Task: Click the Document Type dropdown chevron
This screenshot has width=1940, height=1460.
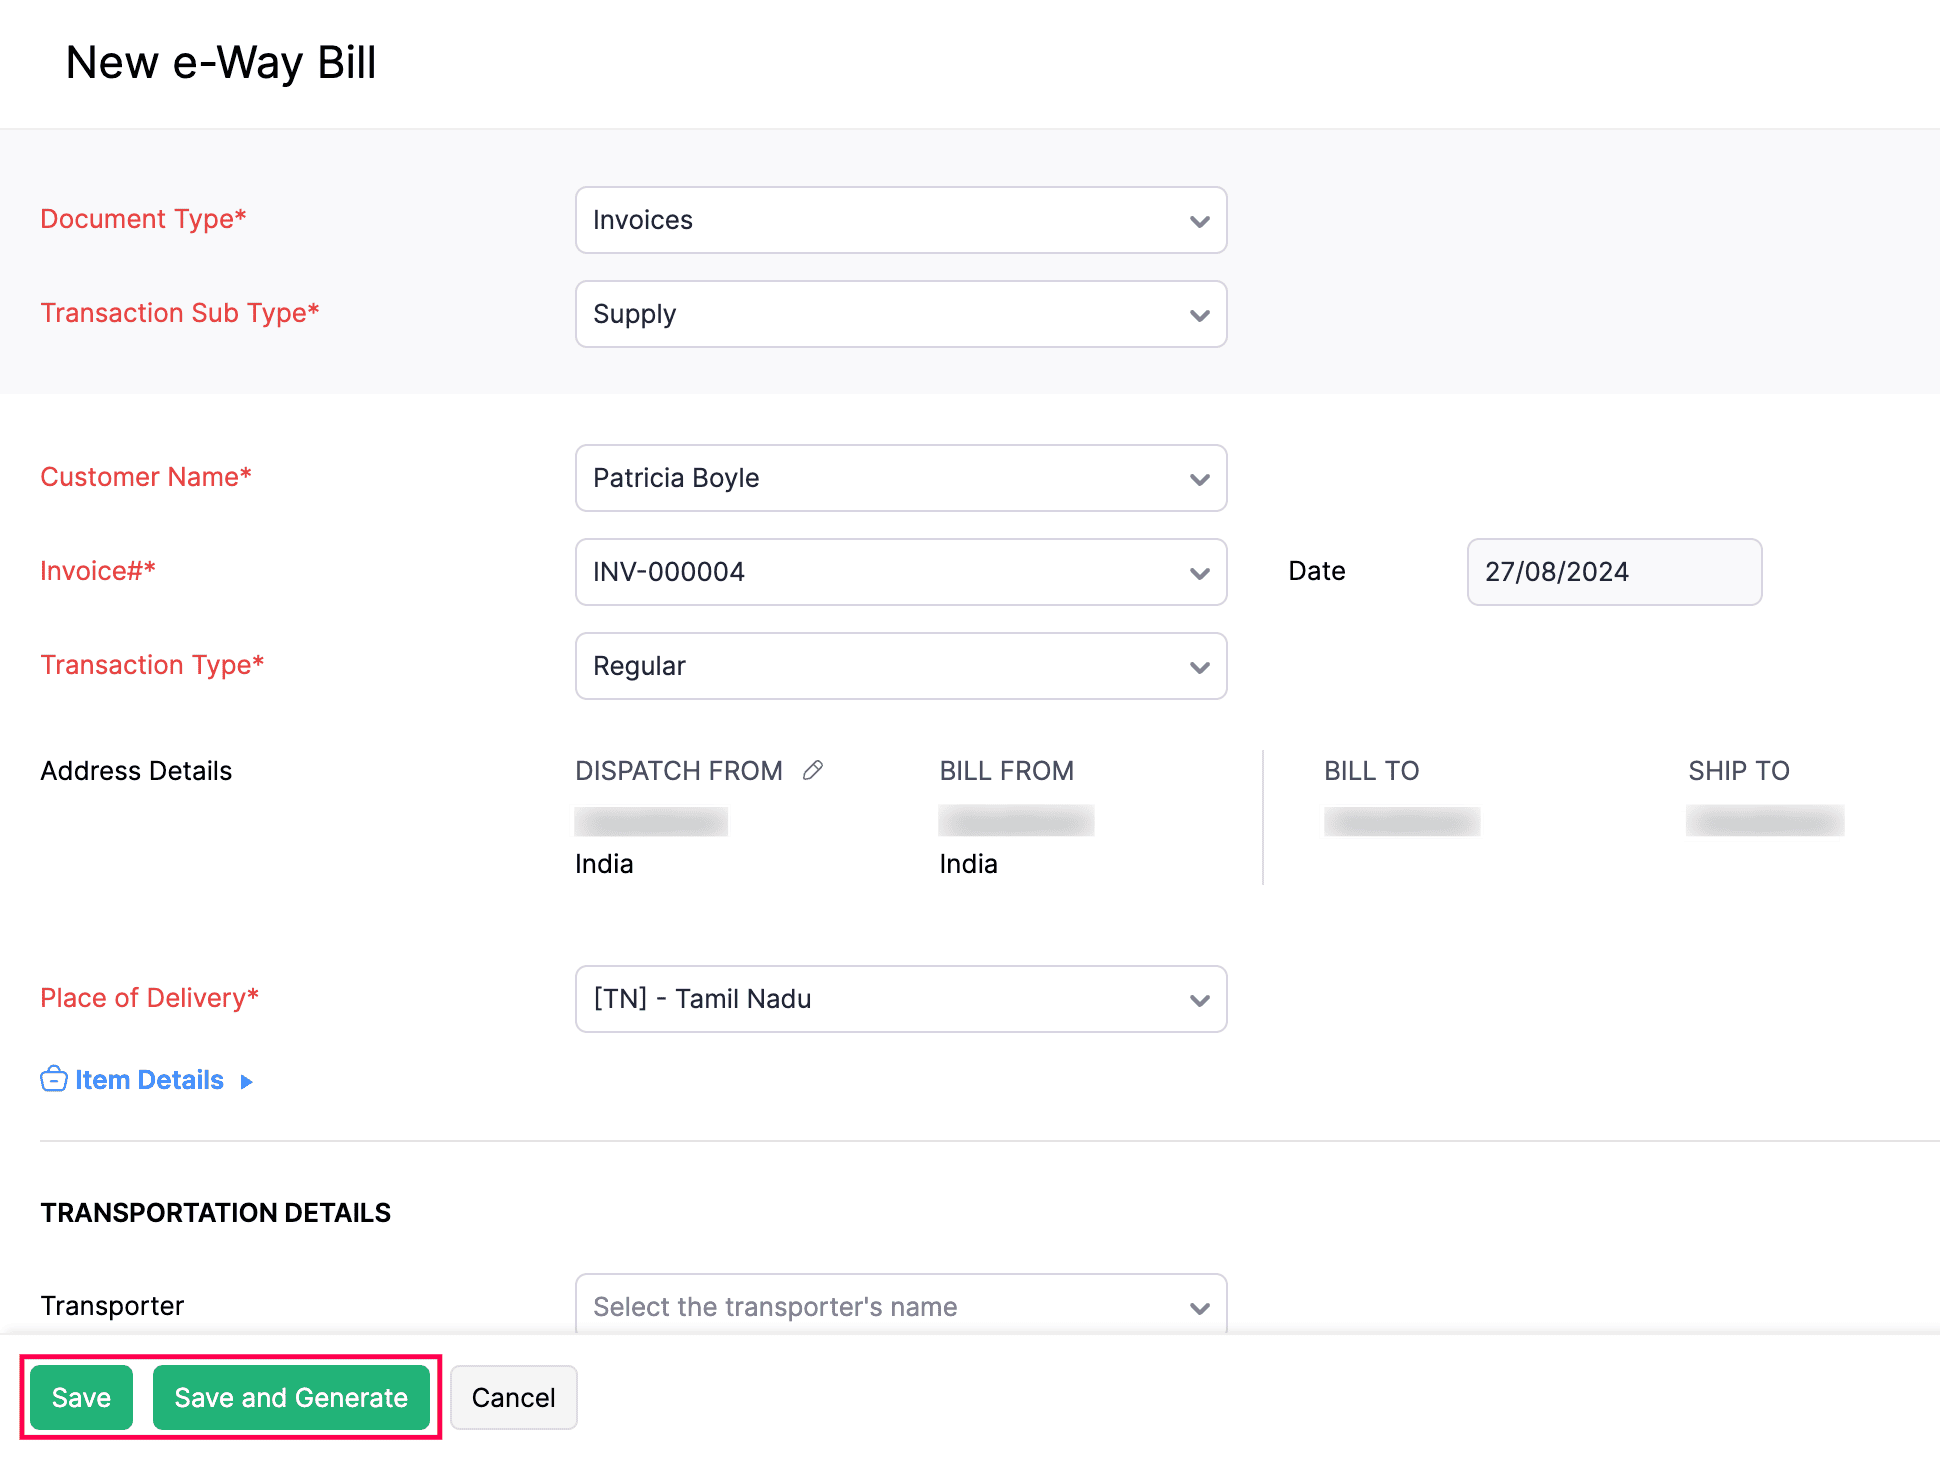Action: 1199,221
